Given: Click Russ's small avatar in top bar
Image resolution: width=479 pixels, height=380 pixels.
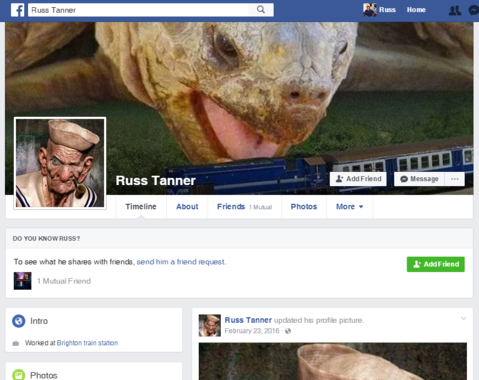Looking at the screenshot, I should (x=370, y=10).
